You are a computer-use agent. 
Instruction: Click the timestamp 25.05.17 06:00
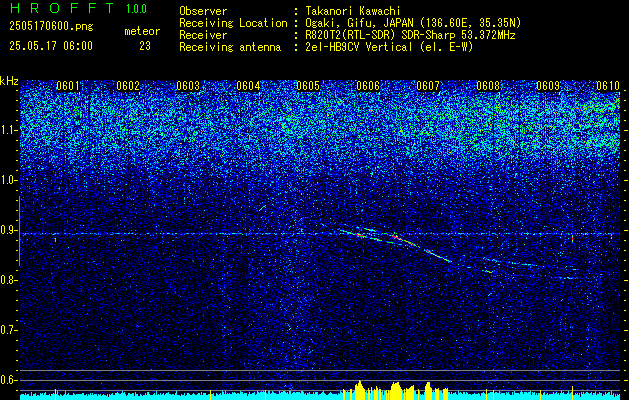[51, 46]
